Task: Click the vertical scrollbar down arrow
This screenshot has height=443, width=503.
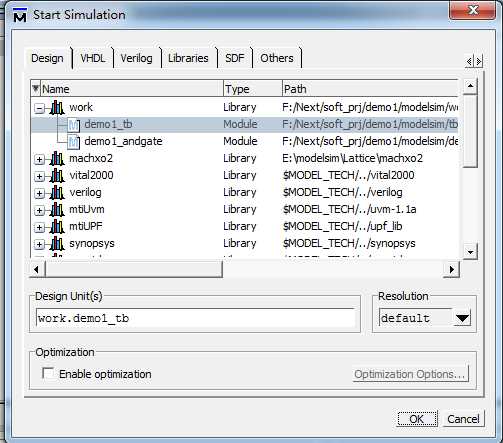Action: pos(470,252)
